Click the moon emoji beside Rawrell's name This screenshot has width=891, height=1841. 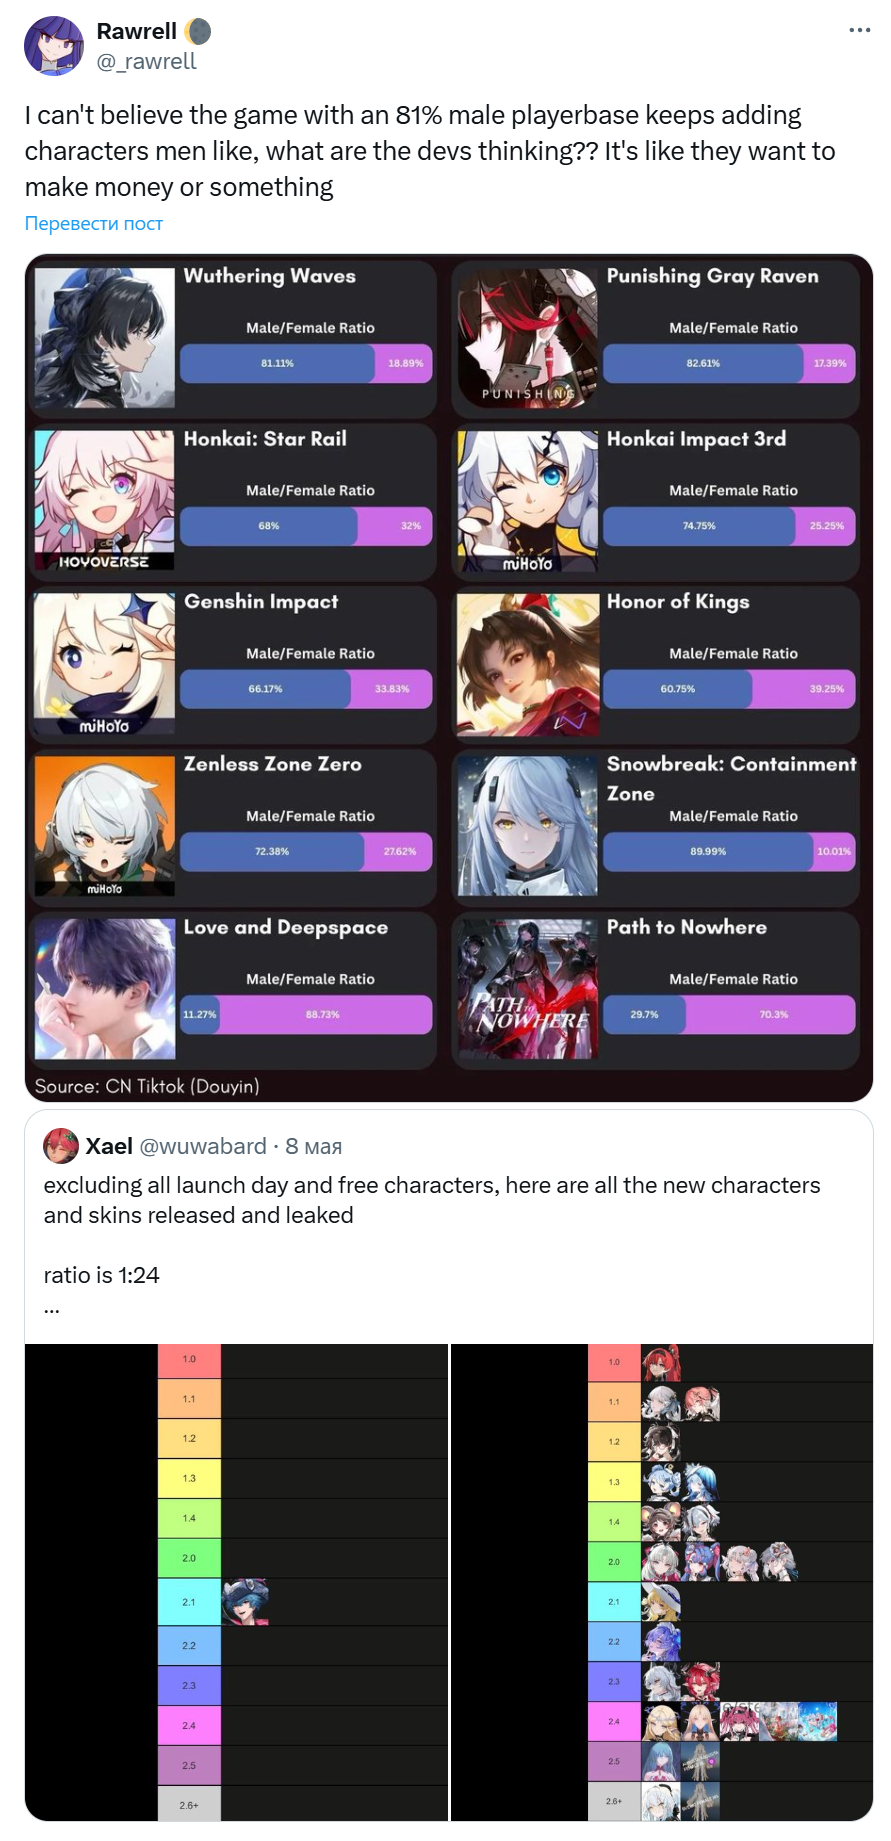click(x=198, y=32)
